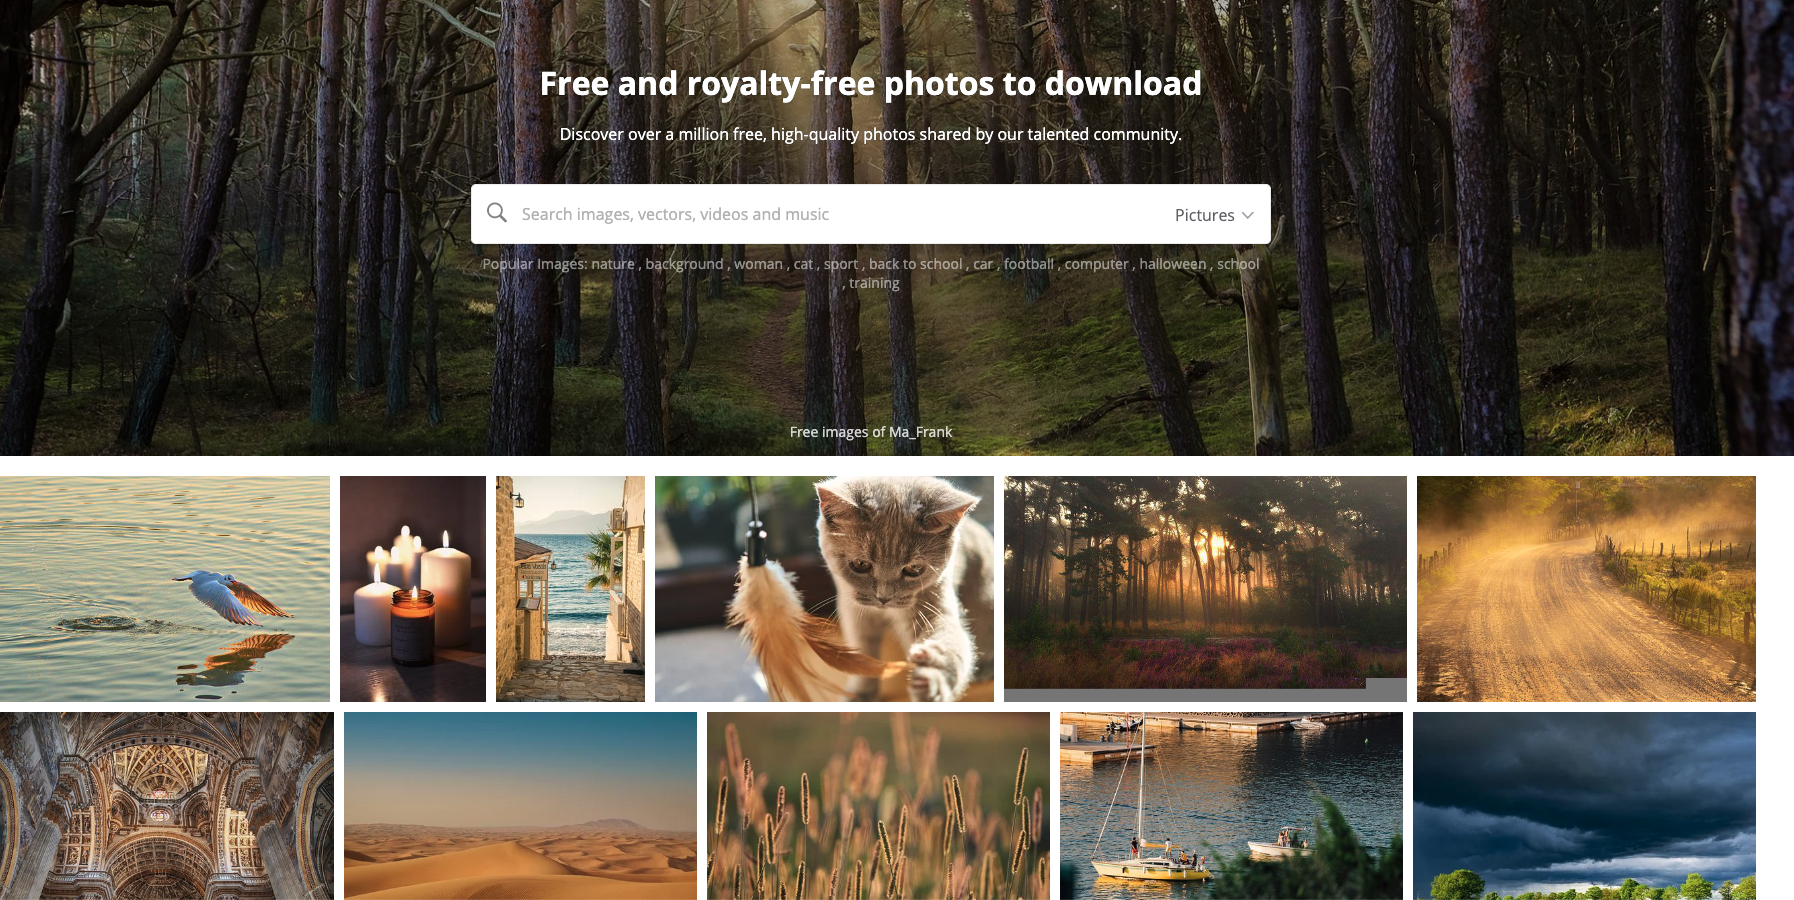View the lit candles photo thumbnail
This screenshot has height=900, width=1794.
click(413, 589)
